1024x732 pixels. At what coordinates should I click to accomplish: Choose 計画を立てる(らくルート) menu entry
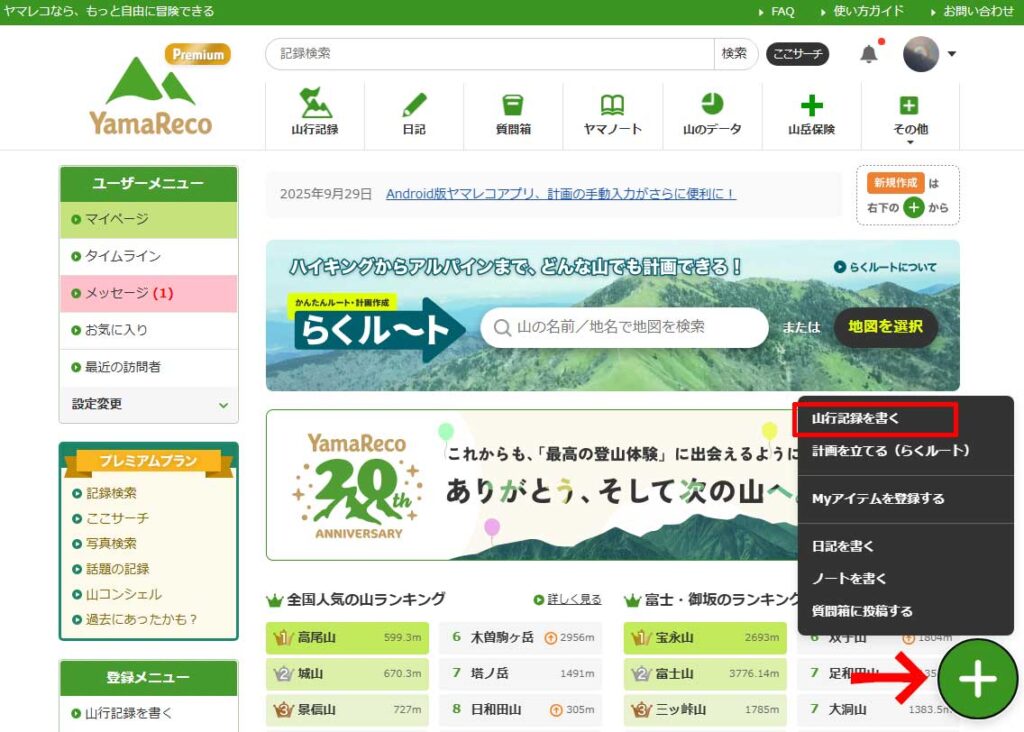coord(890,451)
